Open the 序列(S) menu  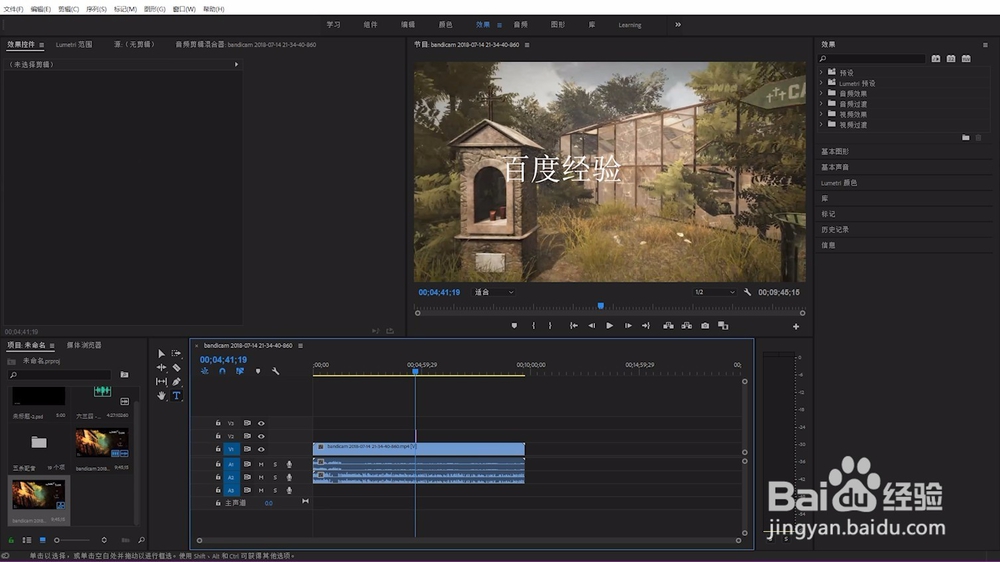[x=96, y=9]
